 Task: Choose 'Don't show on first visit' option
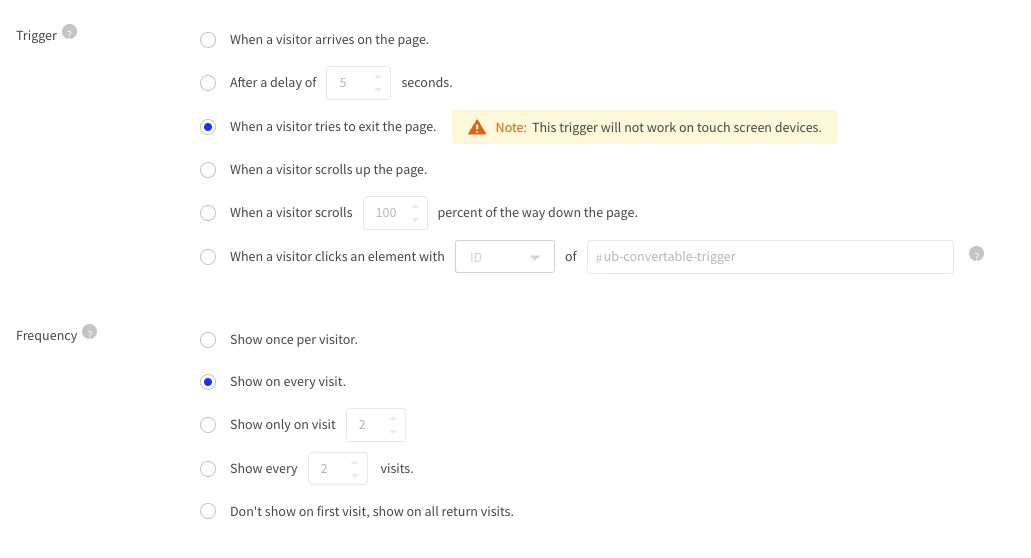point(208,512)
